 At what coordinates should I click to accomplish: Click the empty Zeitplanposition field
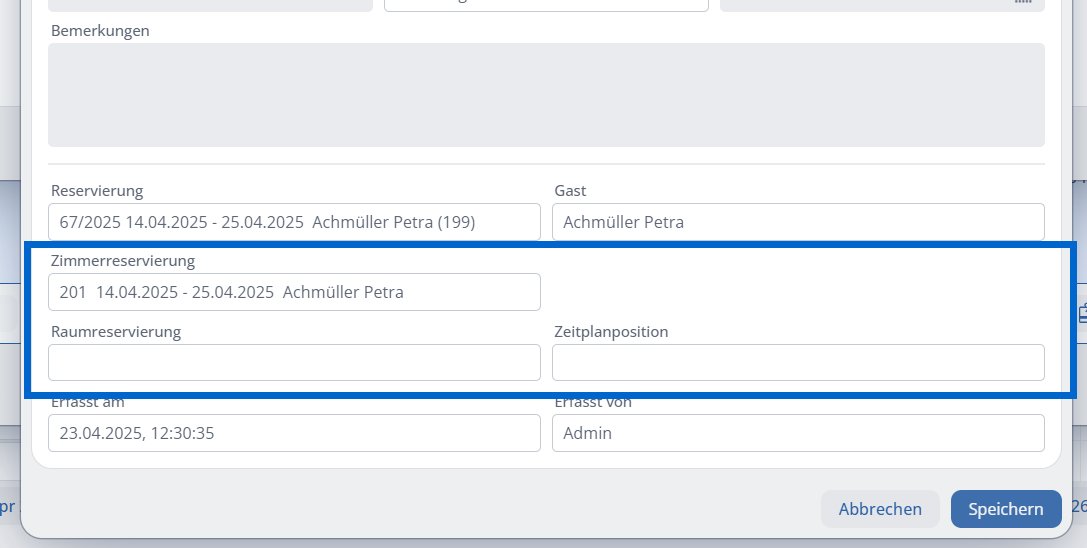(x=798, y=363)
